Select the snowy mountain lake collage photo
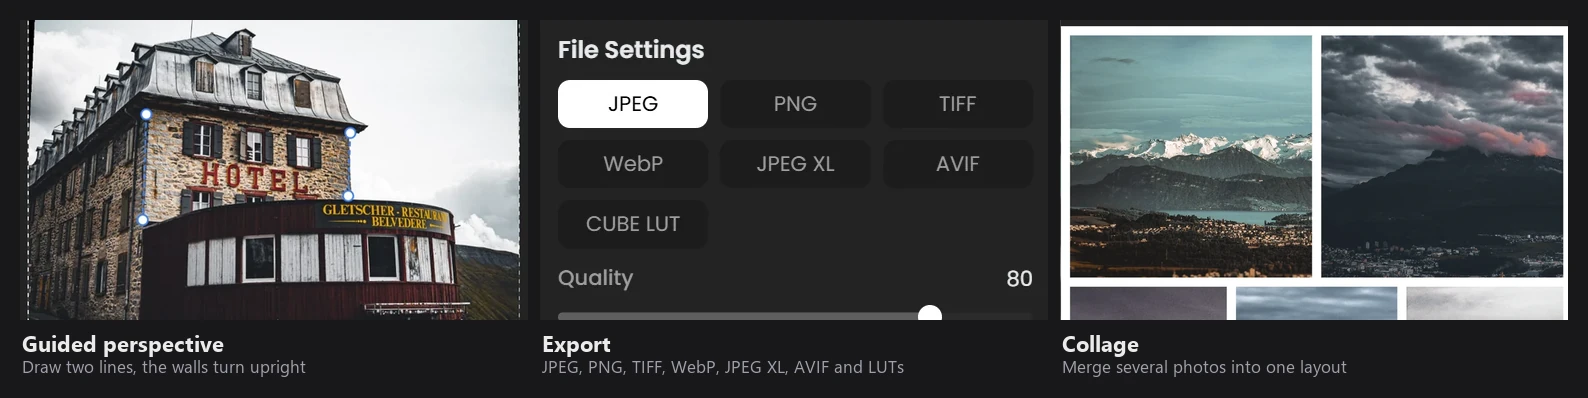1588x398 pixels. coord(1191,156)
